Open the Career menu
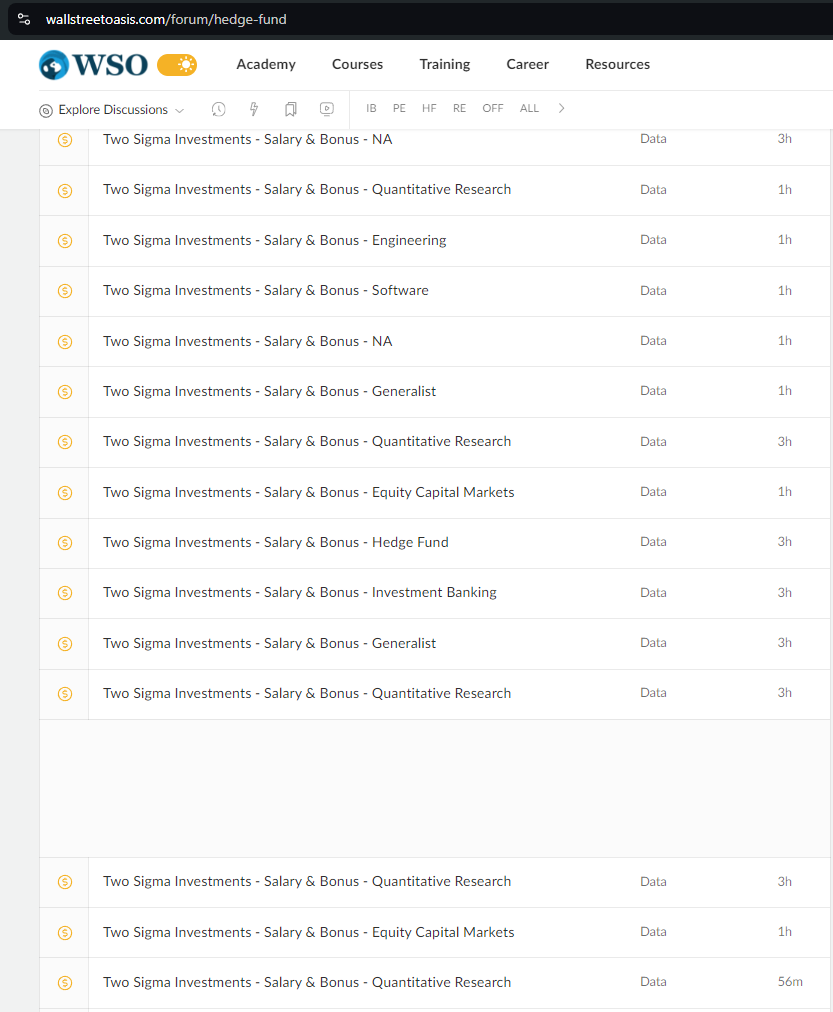833x1012 pixels. (x=527, y=65)
